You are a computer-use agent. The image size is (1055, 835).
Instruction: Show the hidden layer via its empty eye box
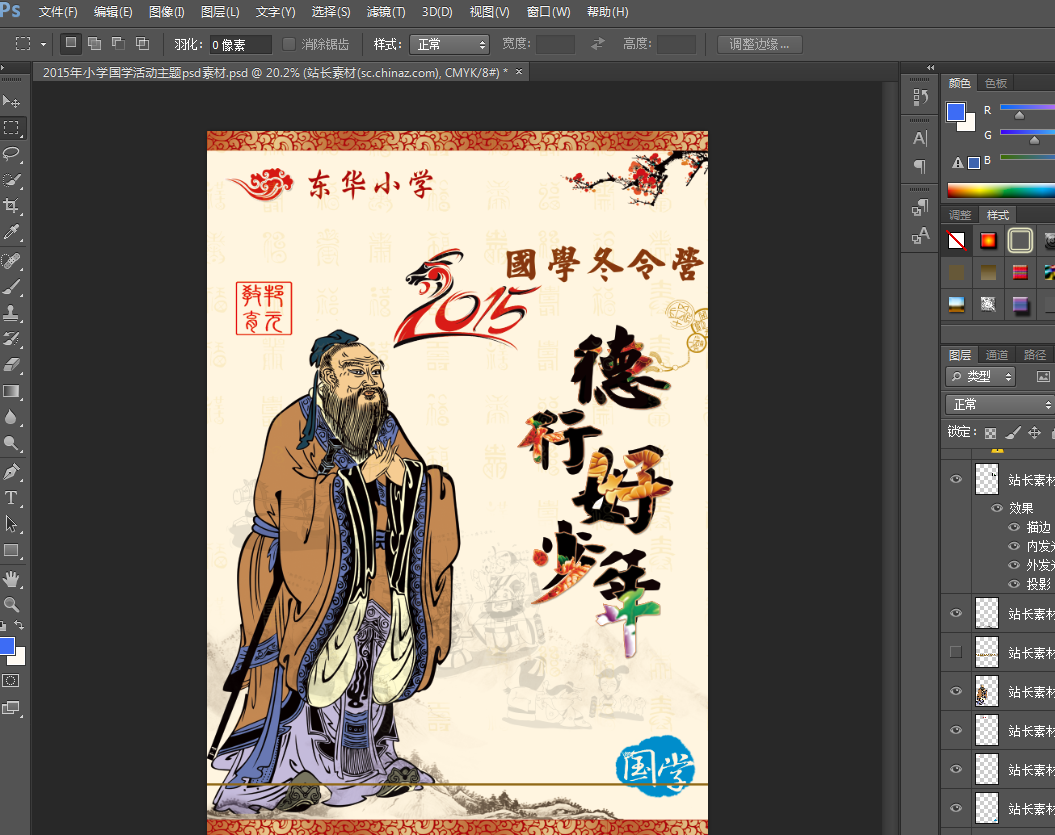[956, 652]
